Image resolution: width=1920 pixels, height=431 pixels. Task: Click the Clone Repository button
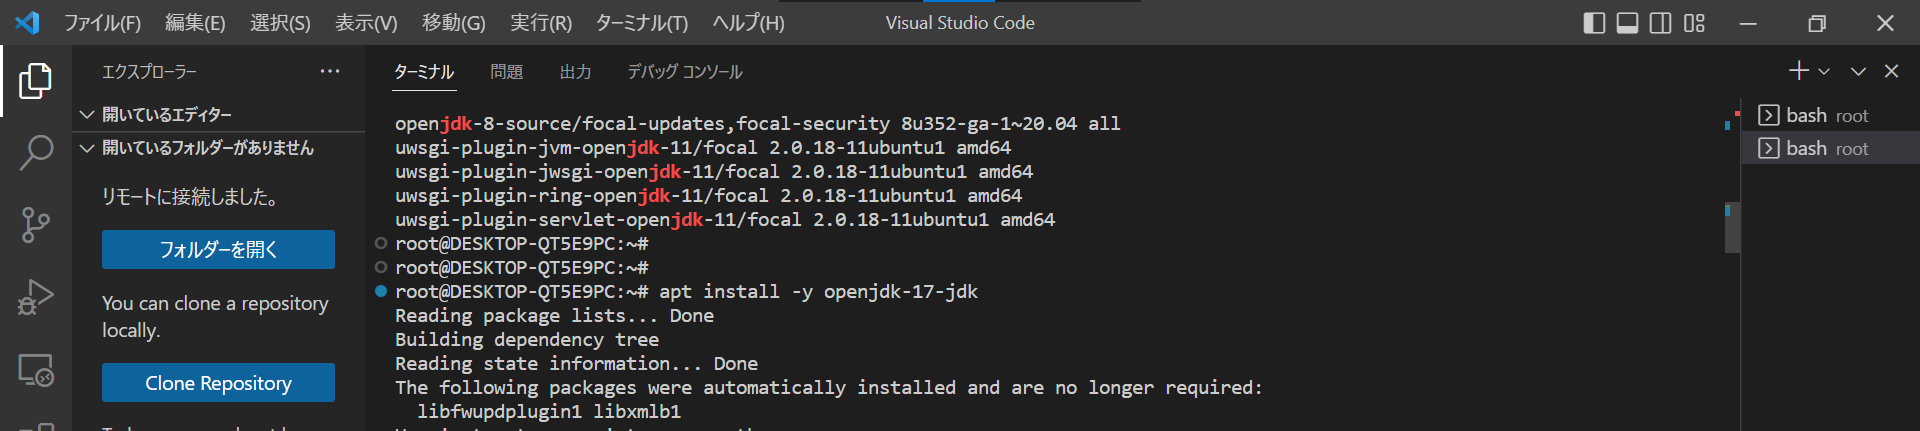coord(218,383)
